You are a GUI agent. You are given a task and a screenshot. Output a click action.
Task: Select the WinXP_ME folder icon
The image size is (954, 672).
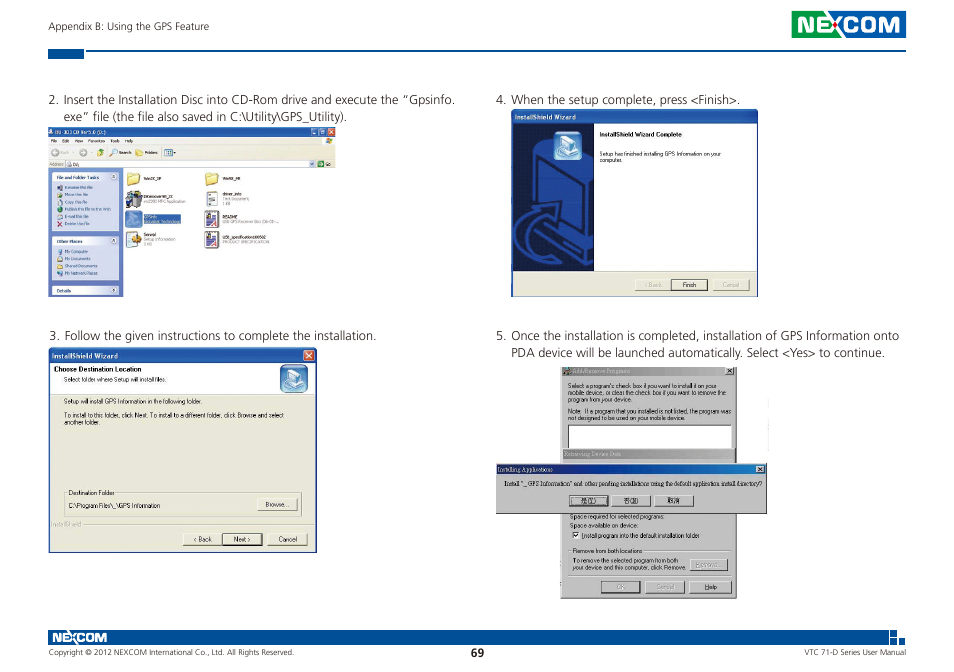(x=212, y=179)
